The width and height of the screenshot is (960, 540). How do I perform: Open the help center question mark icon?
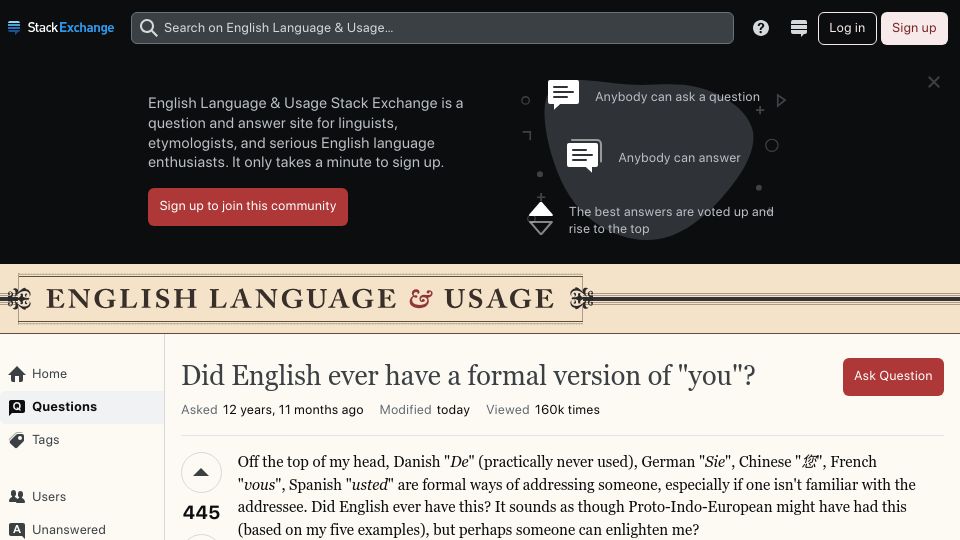(x=760, y=28)
